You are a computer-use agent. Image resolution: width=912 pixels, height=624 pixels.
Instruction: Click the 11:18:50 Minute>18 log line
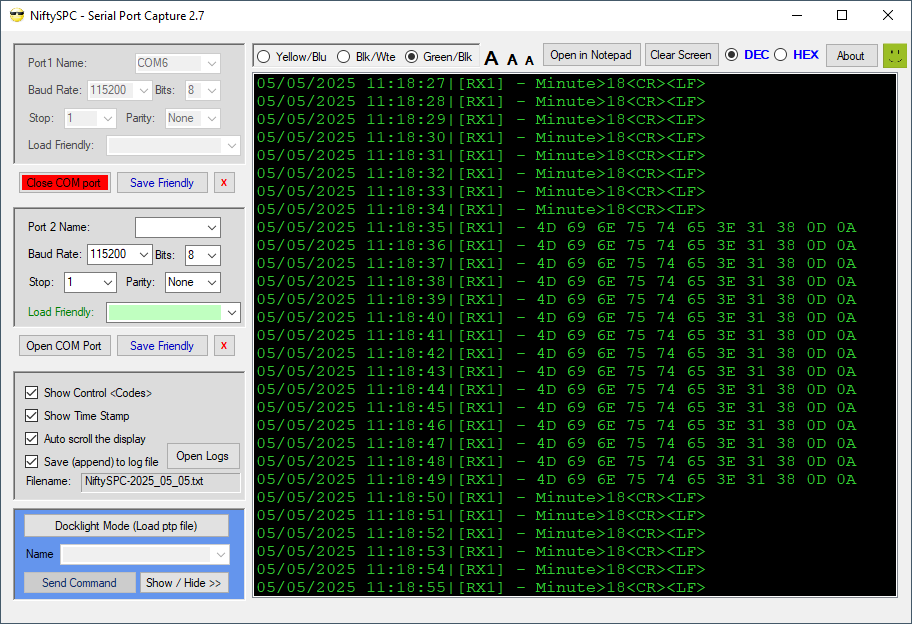point(481,498)
